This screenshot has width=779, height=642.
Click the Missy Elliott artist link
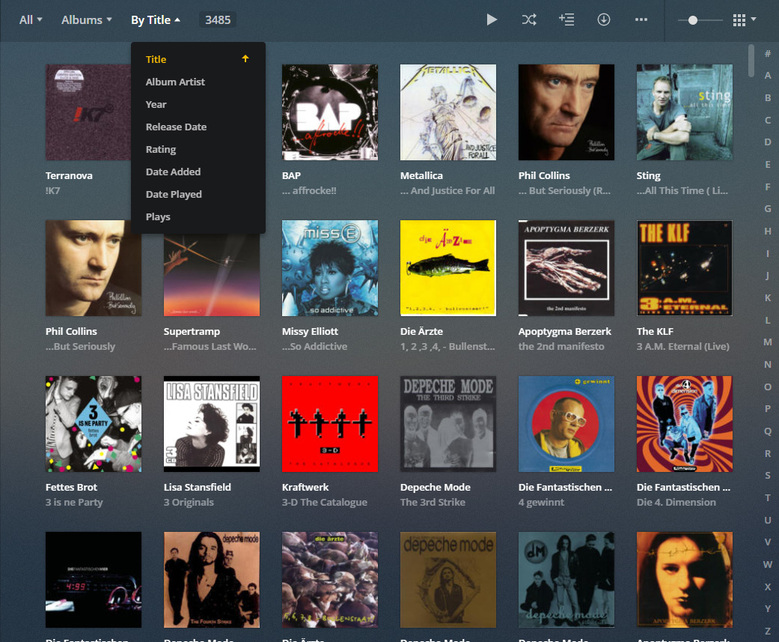(310, 331)
